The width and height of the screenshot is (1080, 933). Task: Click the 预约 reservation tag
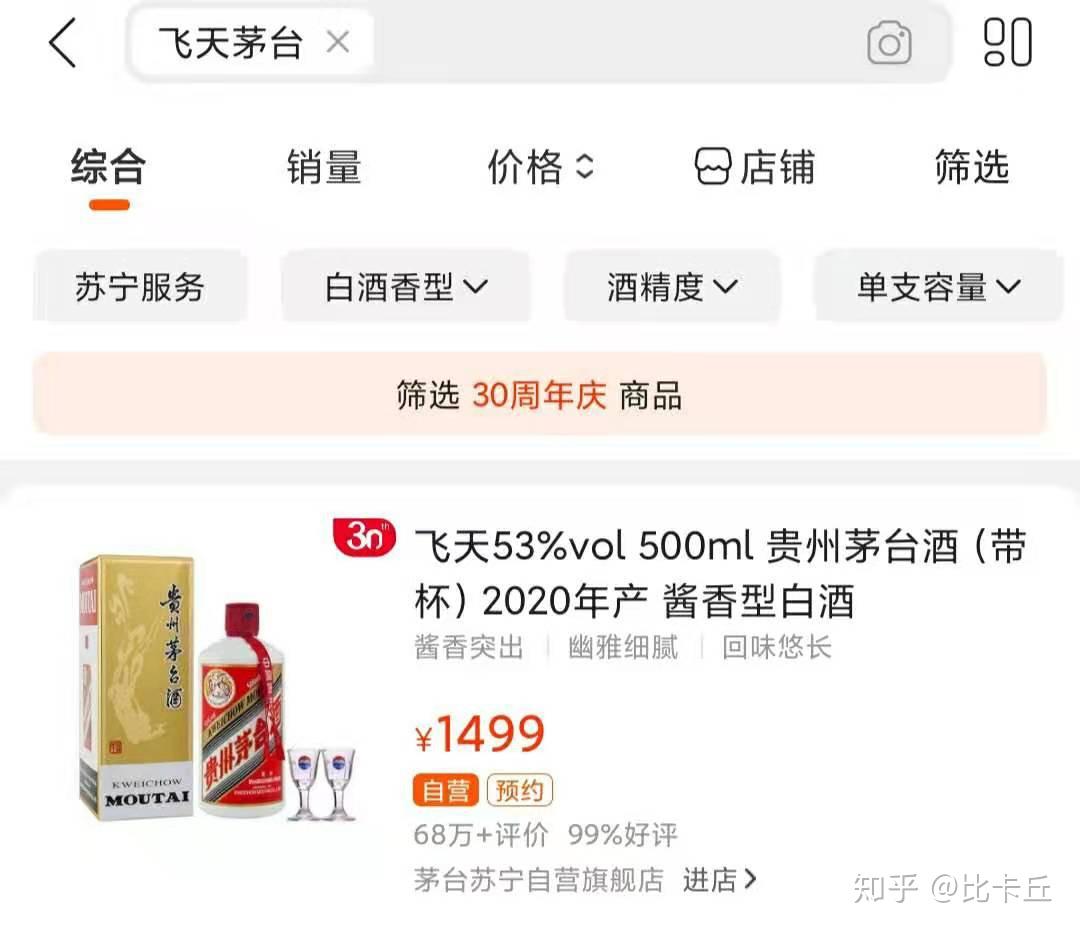pos(519,790)
